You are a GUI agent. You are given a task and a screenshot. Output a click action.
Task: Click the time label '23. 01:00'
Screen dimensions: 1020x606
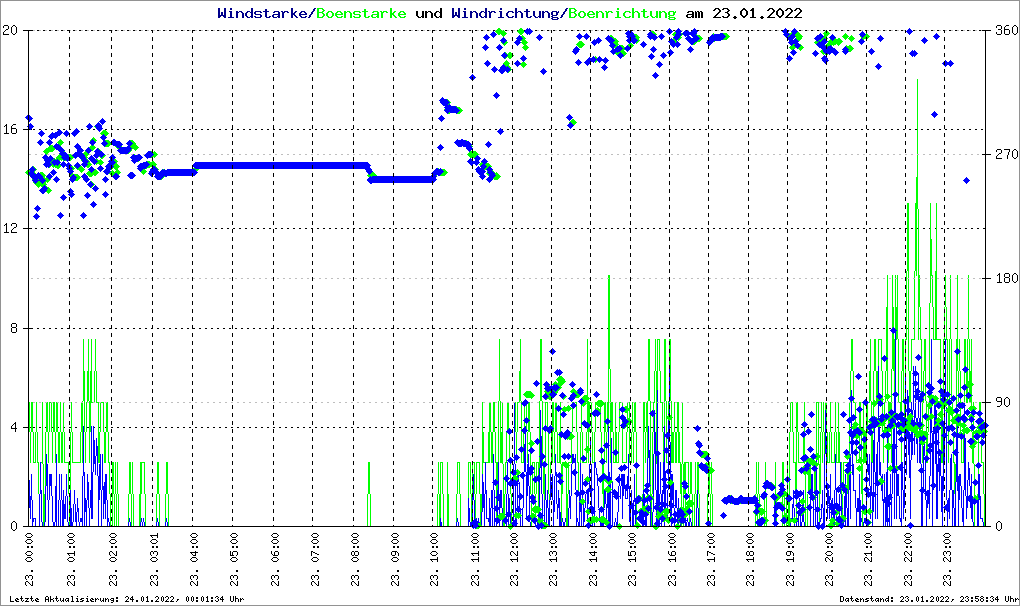point(71,559)
